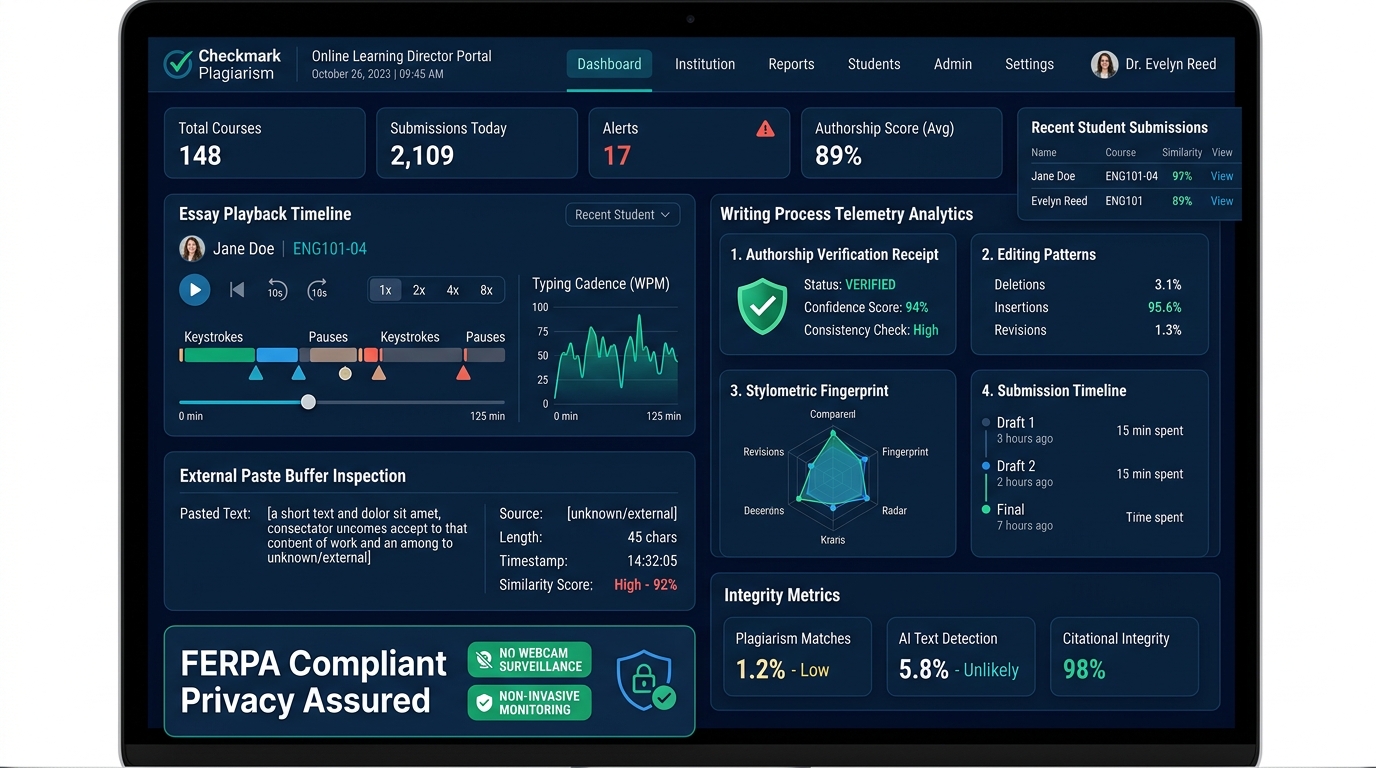The width and height of the screenshot is (1376, 768).
Task: Skip playback to the beginning
Action: click(x=237, y=290)
